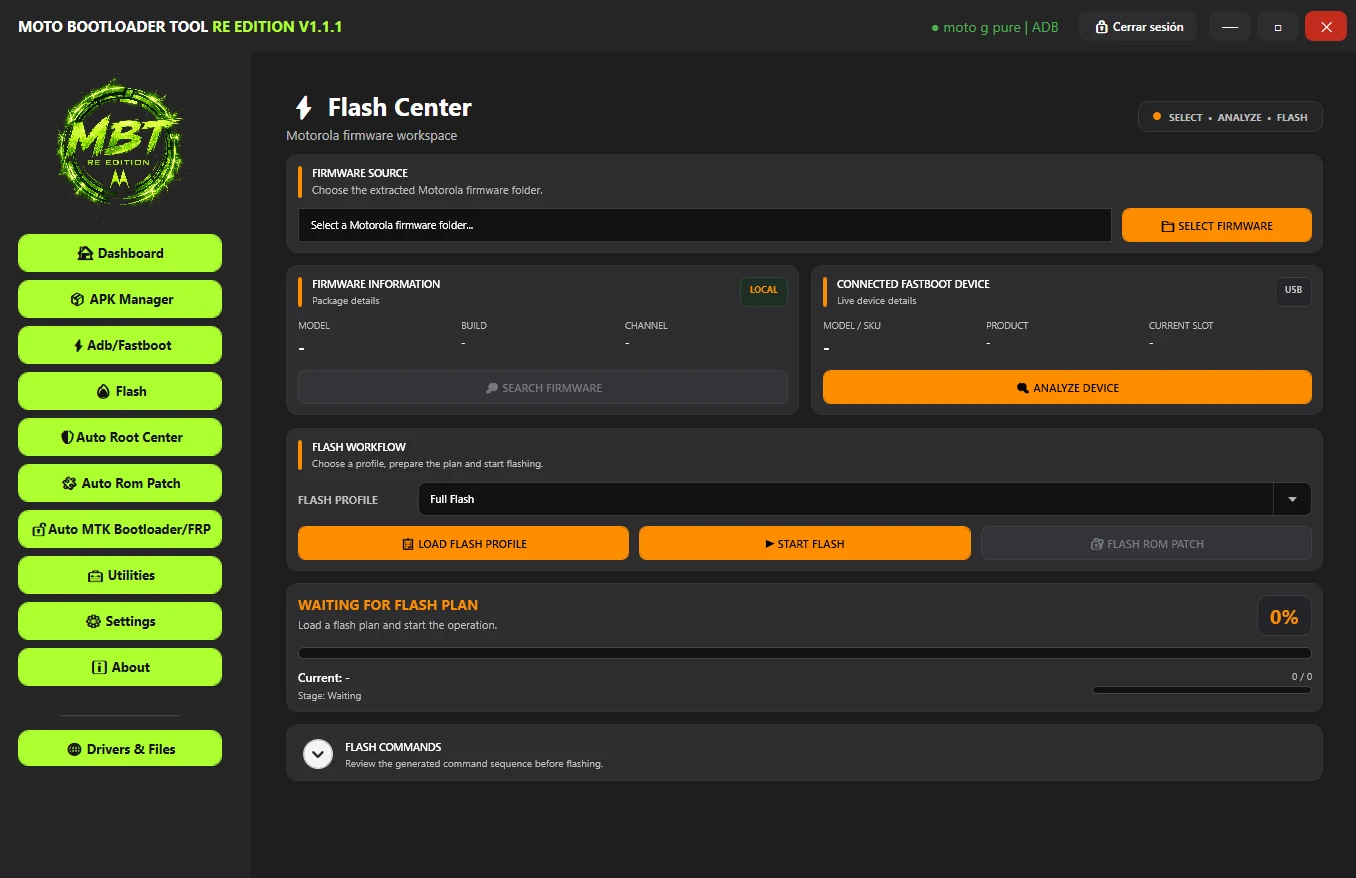Click the ANALYZE DEVICE button
The height and width of the screenshot is (878, 1356).
coord(1067,388)
